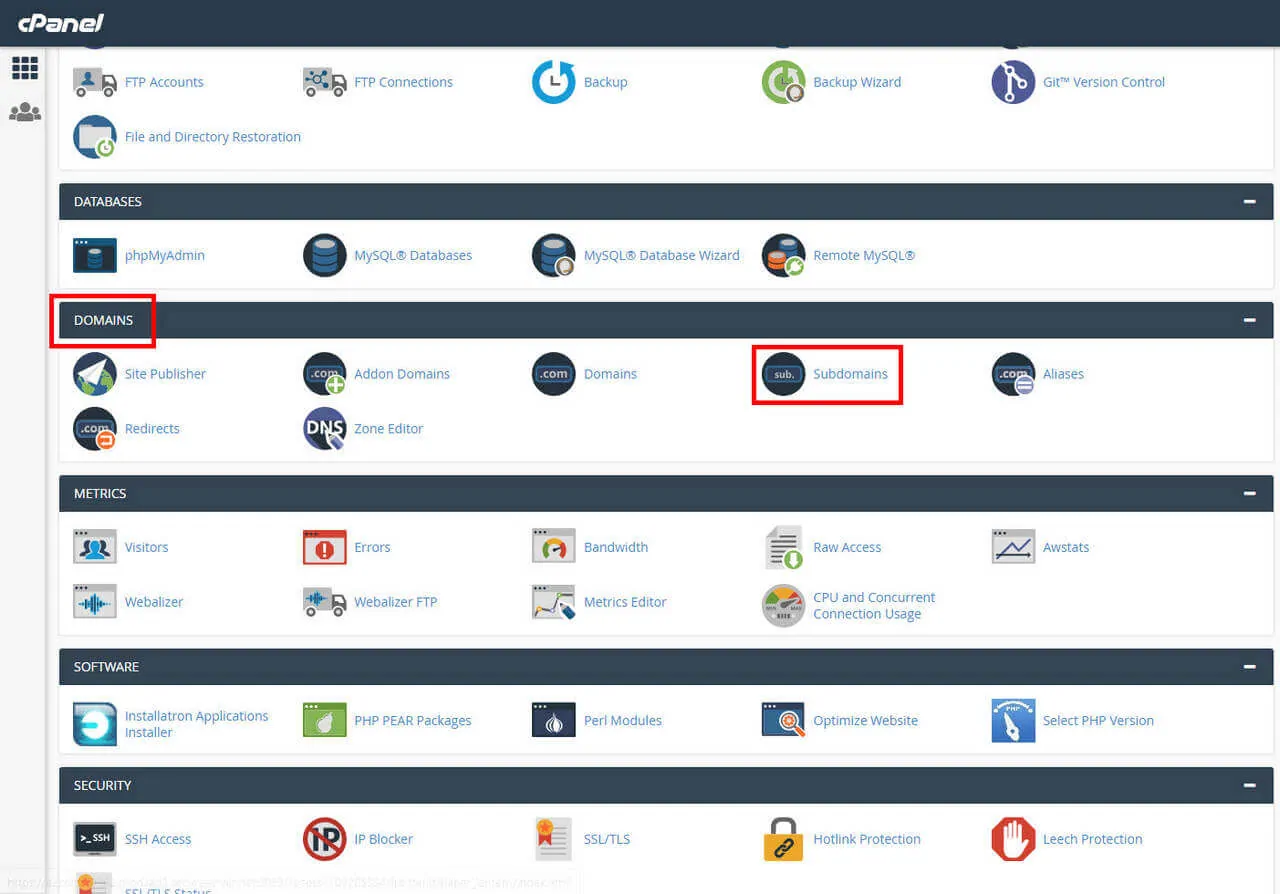Open the FTP Connections truck icon

pyautogui.click(x=324, y=82)
